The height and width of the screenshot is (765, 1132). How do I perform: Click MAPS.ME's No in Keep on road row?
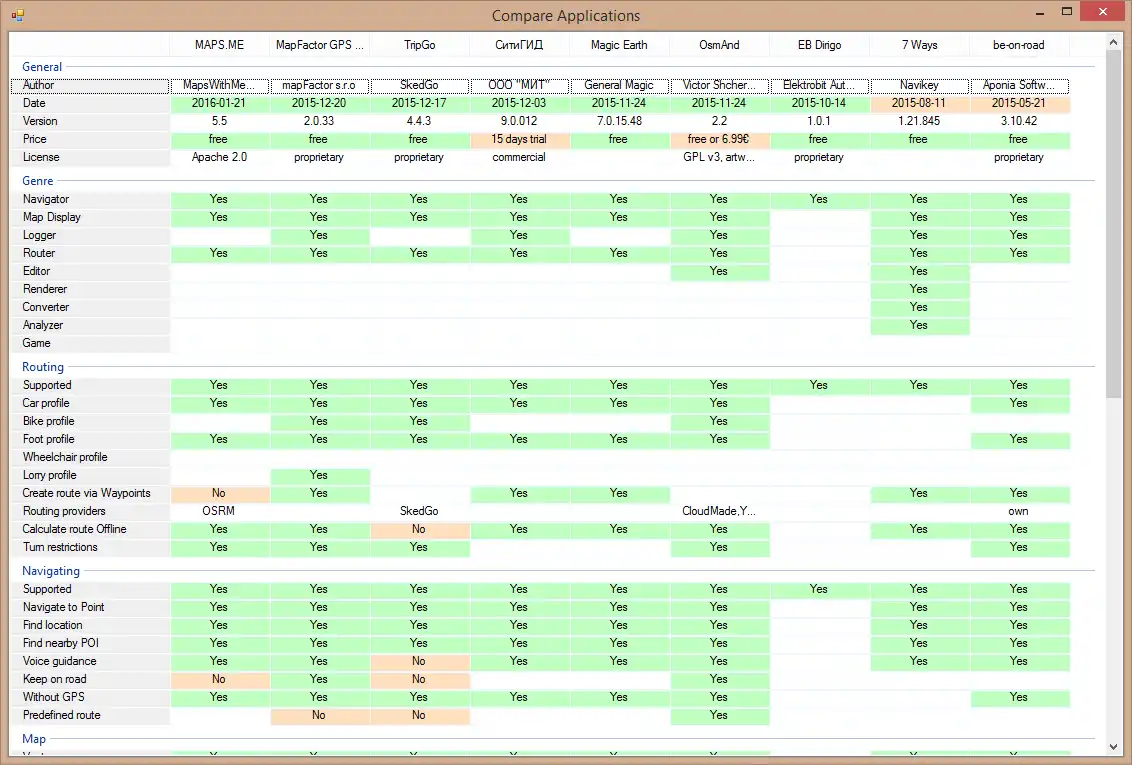click(x=219, y=680)
